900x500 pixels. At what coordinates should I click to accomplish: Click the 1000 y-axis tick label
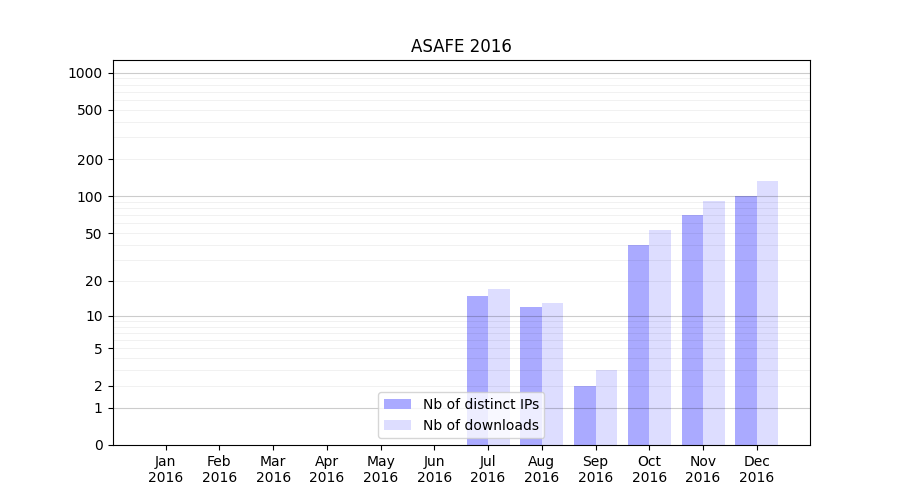(84, 73)
